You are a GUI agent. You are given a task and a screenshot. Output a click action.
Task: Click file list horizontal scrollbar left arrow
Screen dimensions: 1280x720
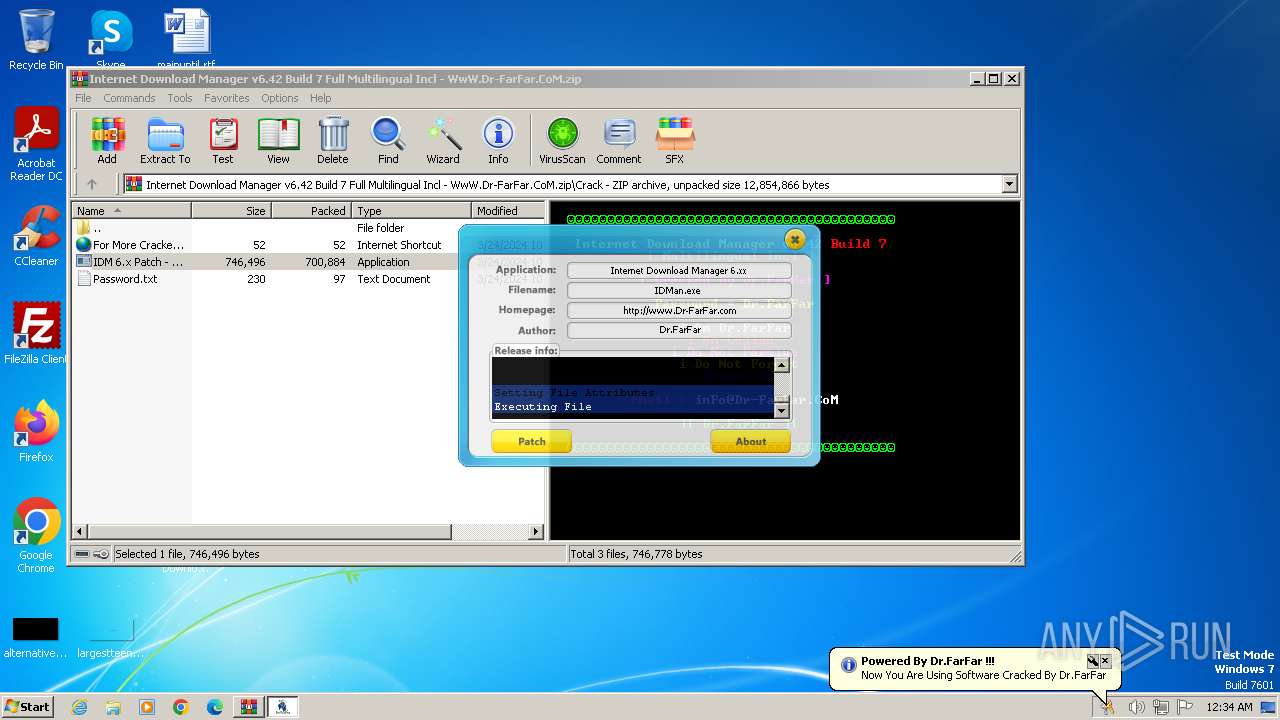[80, 532]
